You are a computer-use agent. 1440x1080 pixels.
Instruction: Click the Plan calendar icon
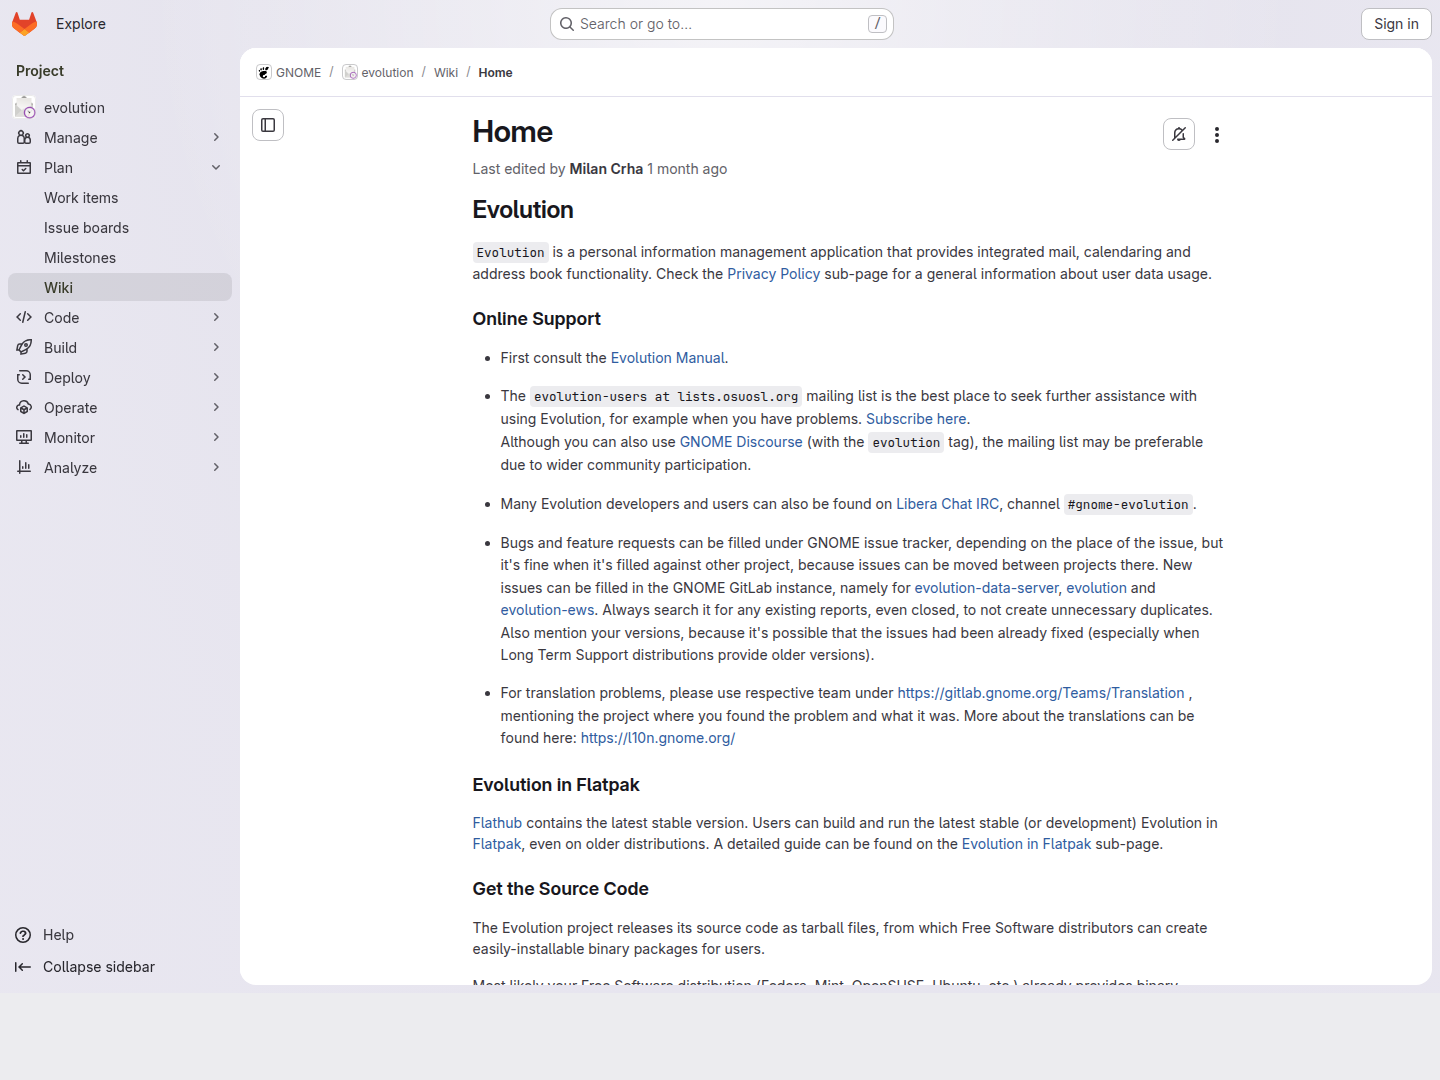coord(24,168)
